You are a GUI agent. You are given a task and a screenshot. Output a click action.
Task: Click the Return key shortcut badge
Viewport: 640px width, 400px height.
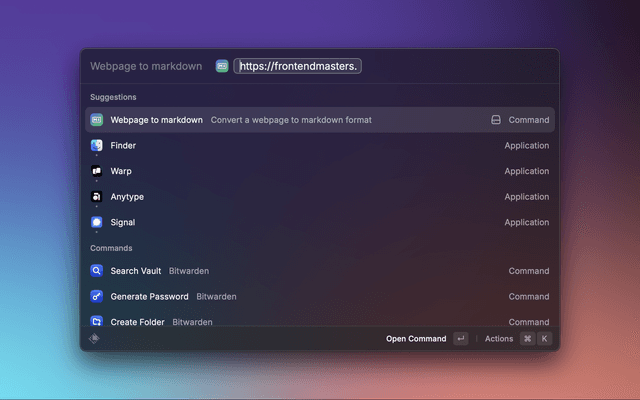(460, 339)
